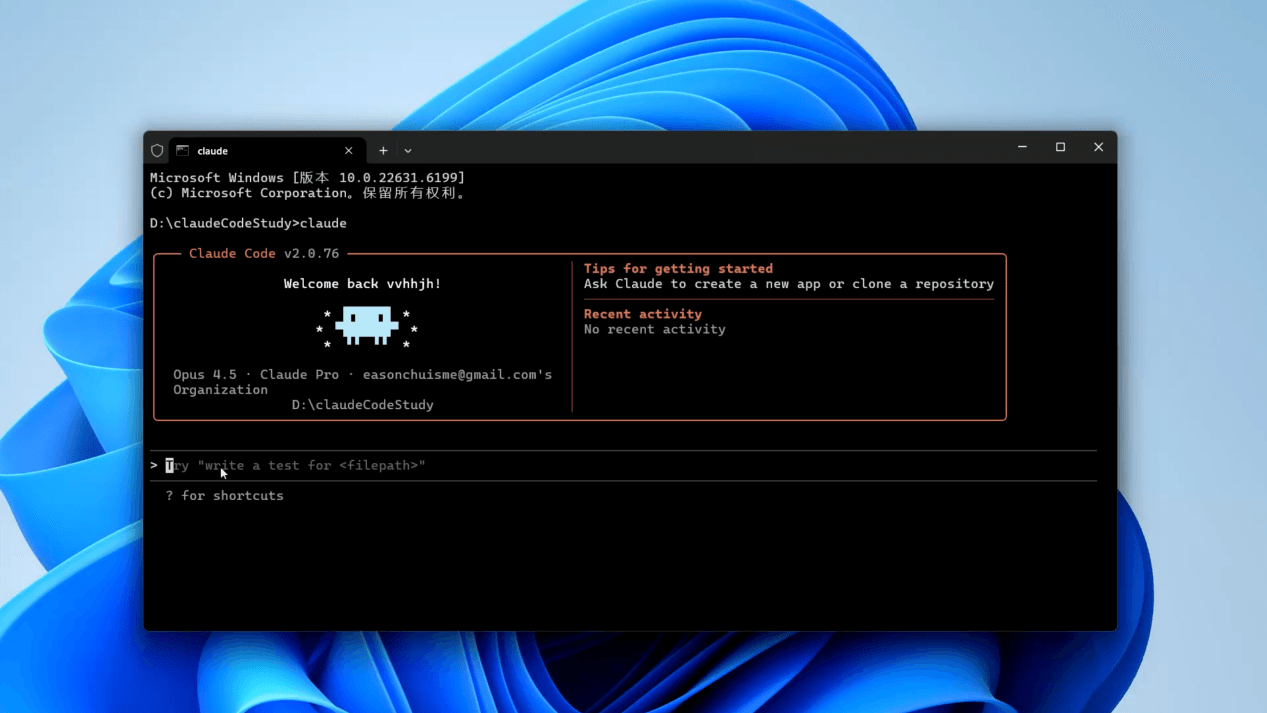Click the "Recent activity" heading
The width and height of the screenshot is (1267, 713).
click(642, 314)
